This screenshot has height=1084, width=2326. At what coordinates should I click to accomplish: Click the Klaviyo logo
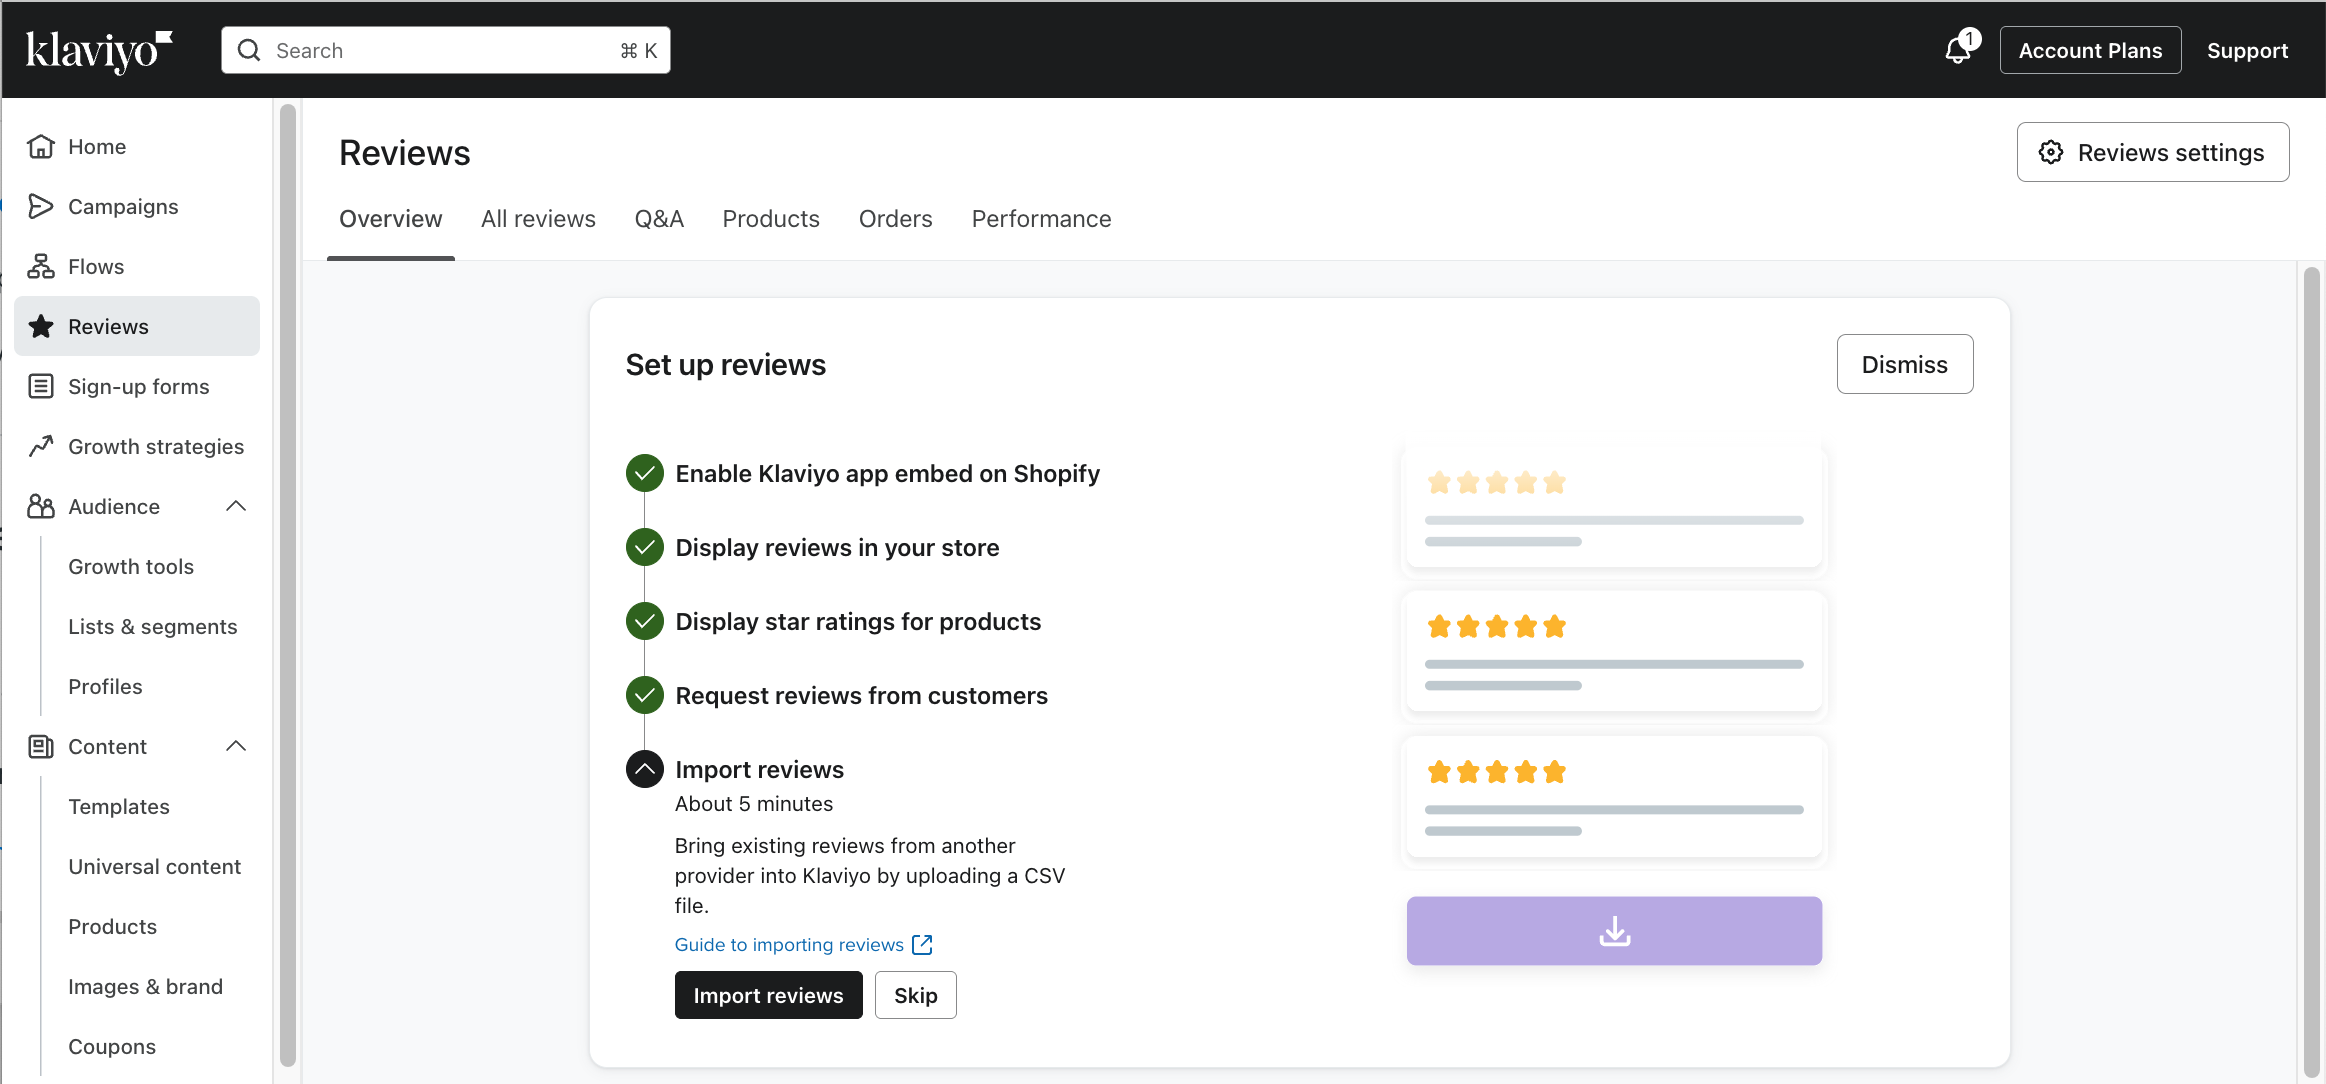[x=98, y=50]
